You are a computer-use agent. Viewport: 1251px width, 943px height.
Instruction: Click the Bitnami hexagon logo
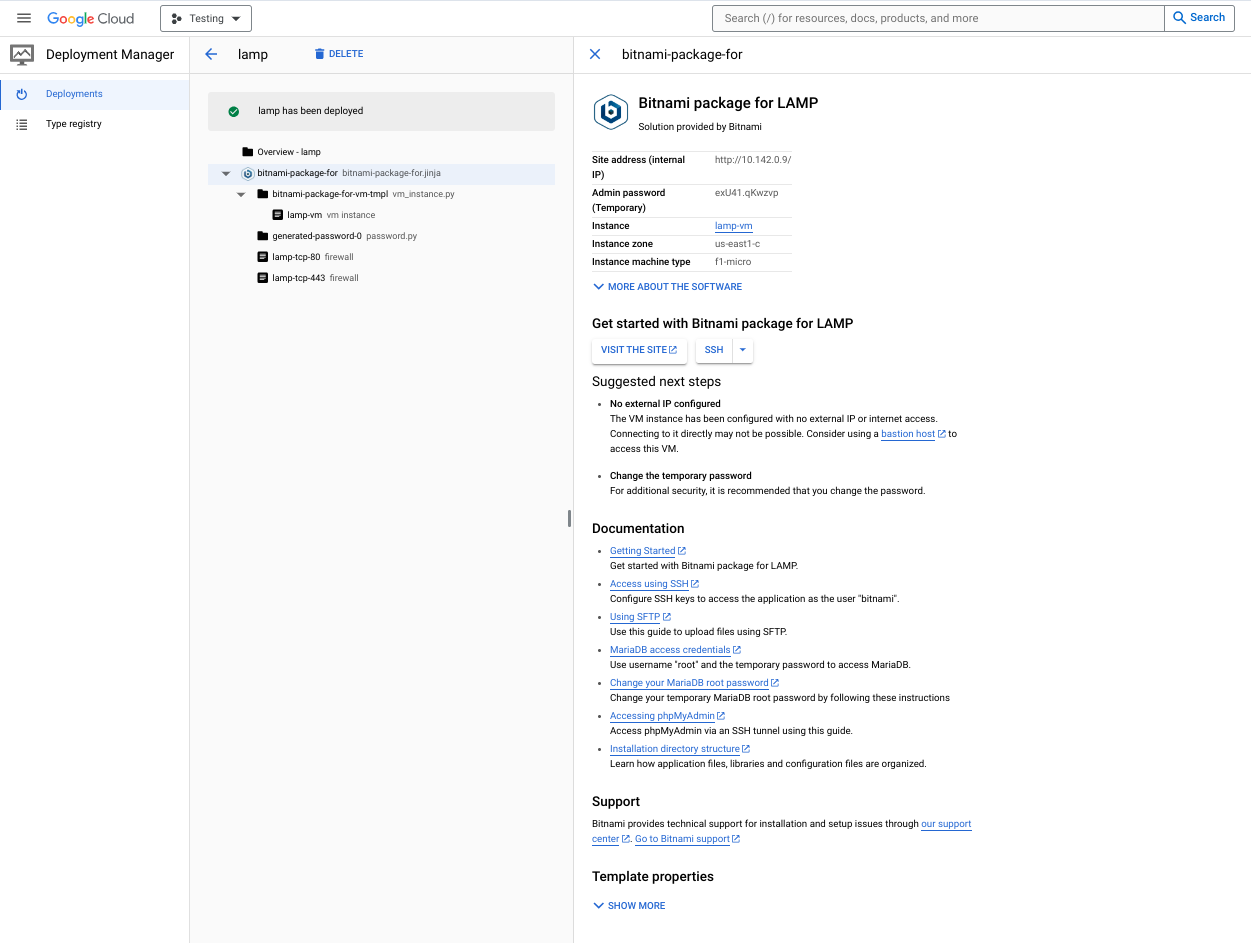pyautogui.click(x=609, y=112)
